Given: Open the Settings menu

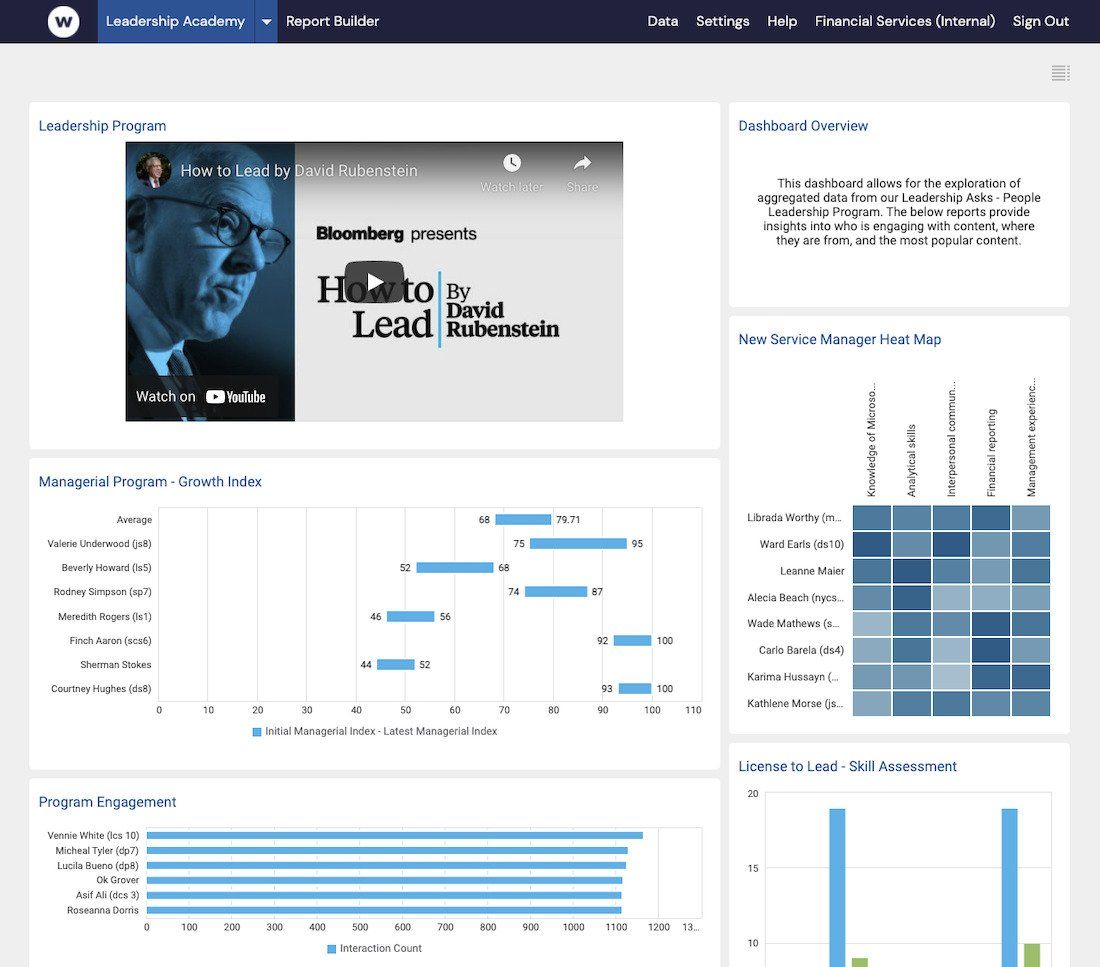Looking at the screenshot, I should point(722,20).
